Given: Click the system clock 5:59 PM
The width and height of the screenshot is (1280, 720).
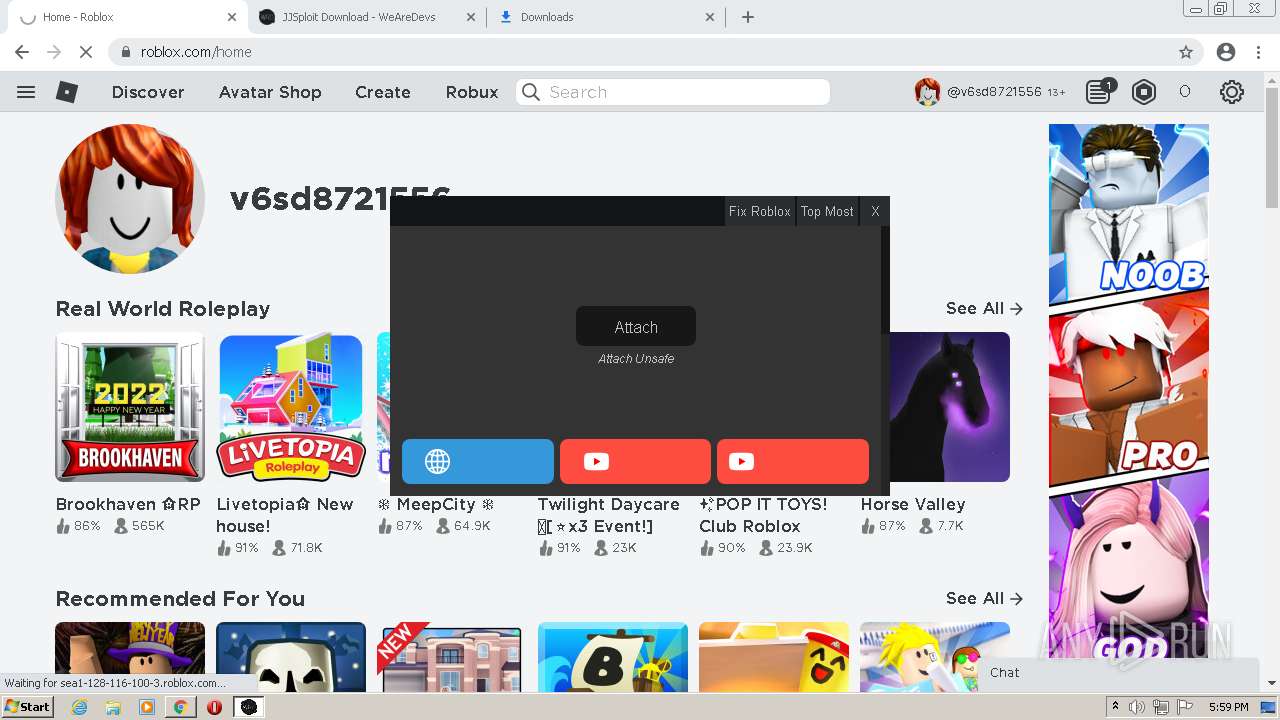Looking at the screenshot, I should (x=1228, y=707).
